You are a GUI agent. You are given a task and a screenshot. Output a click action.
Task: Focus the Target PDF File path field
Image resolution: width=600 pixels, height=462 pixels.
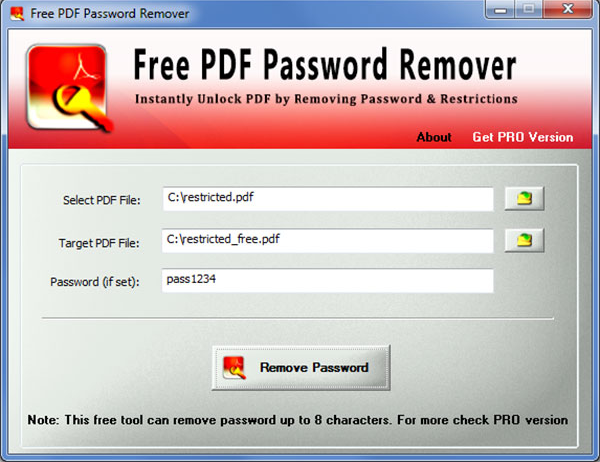pos(328,241)
